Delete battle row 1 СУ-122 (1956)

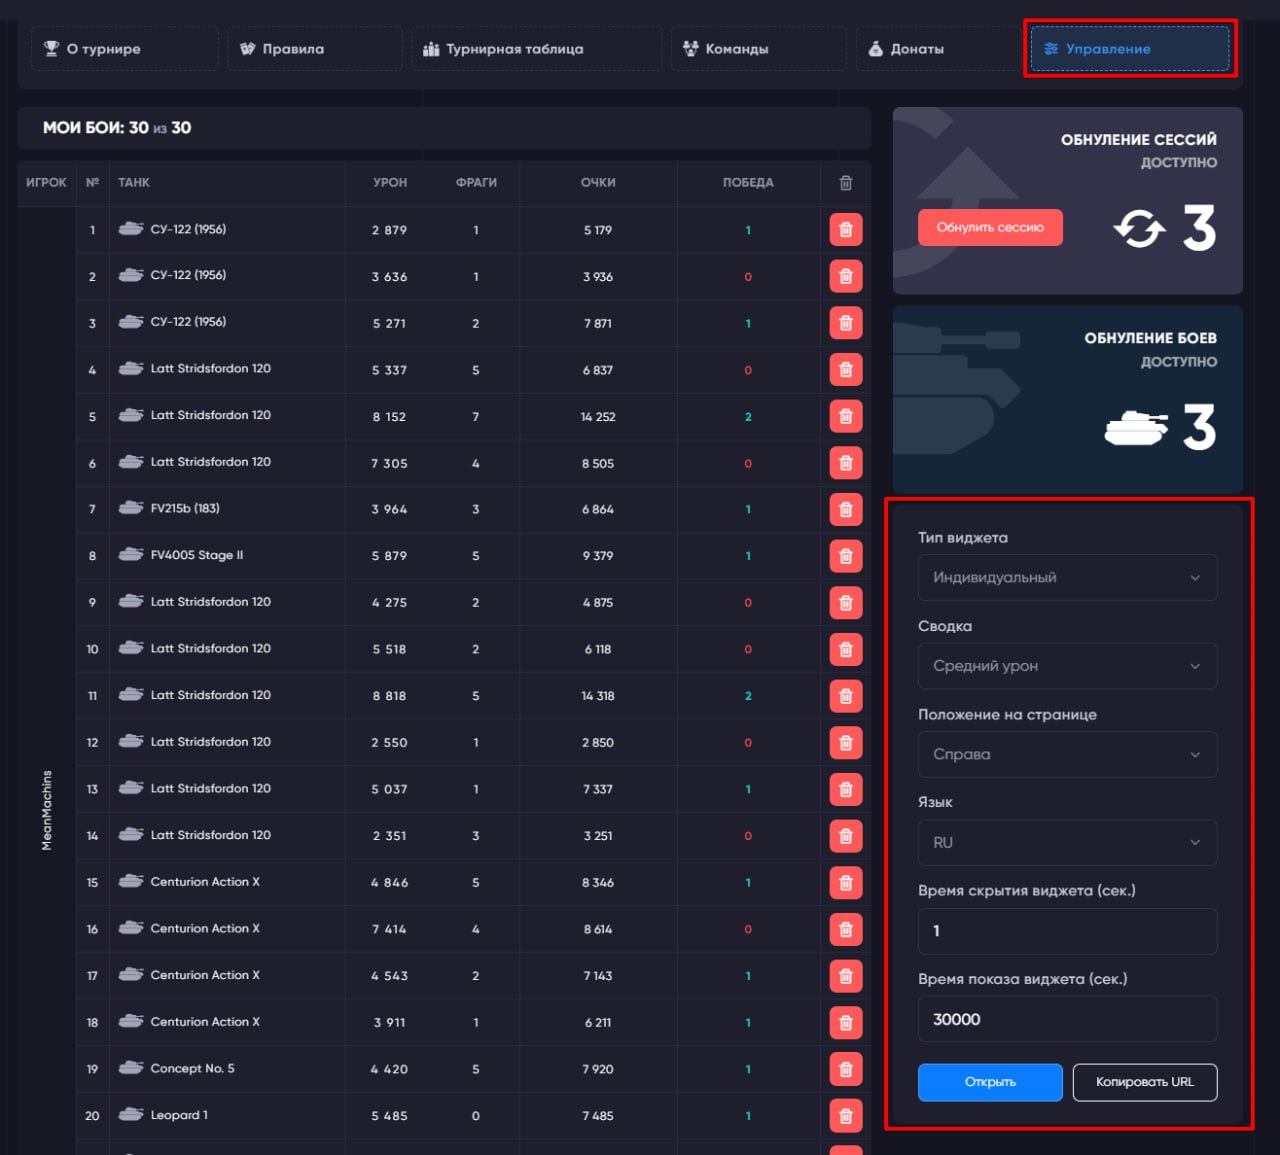point(845,230)
